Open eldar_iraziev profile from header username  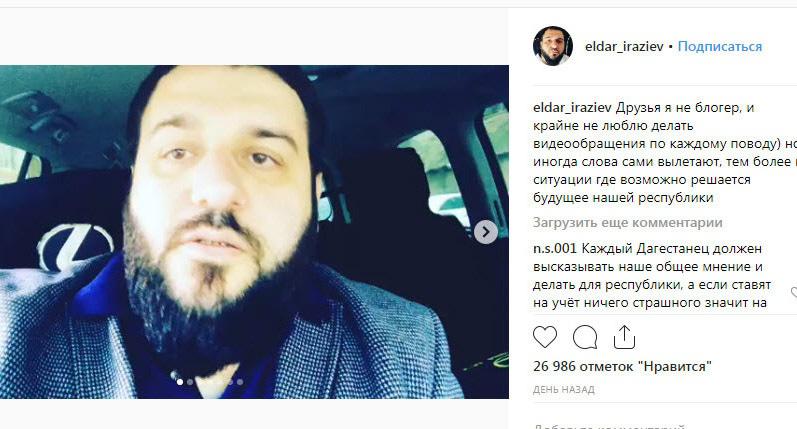(624, 46)
